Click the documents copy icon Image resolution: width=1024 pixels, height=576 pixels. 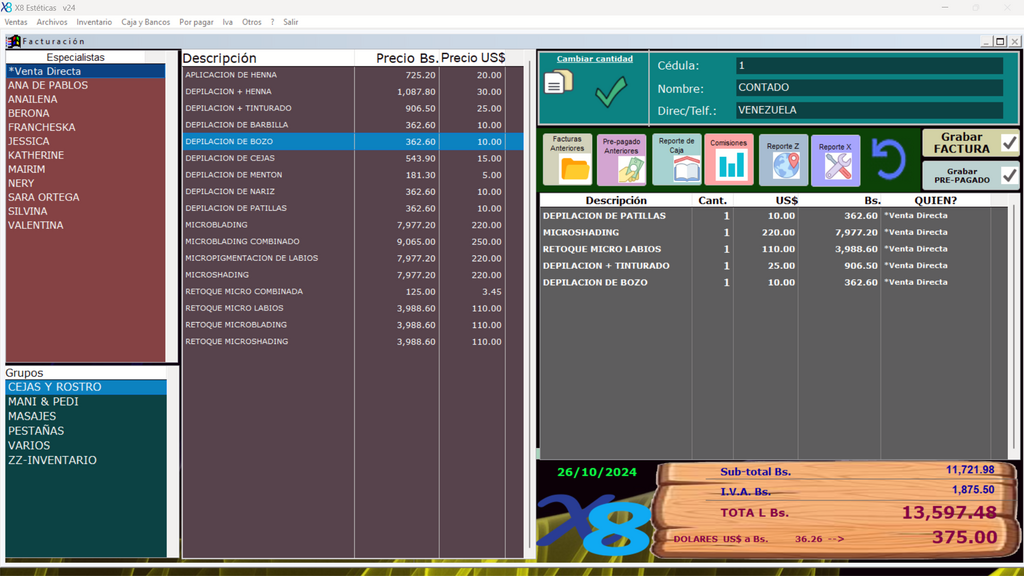point(558,83)
